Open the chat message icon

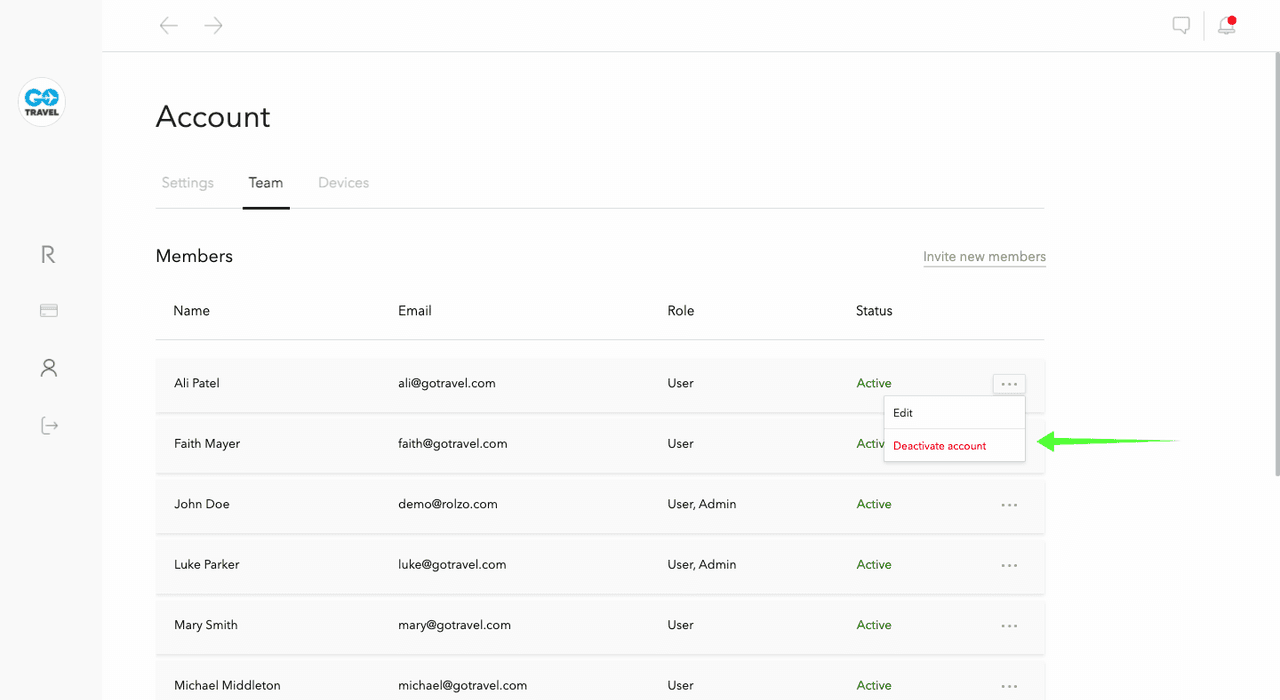(1181, 26)
